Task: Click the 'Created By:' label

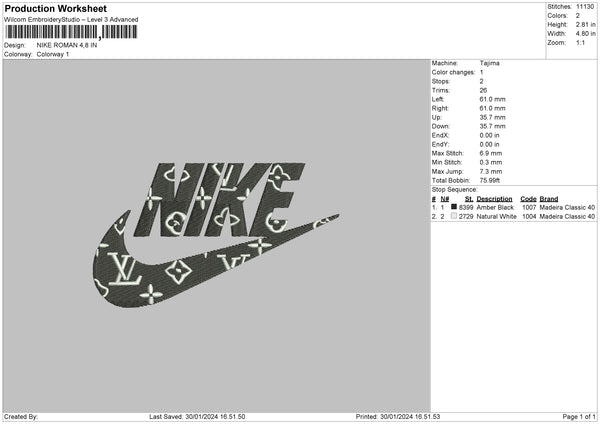Action: pyautogui.click(x=21, y=417)
